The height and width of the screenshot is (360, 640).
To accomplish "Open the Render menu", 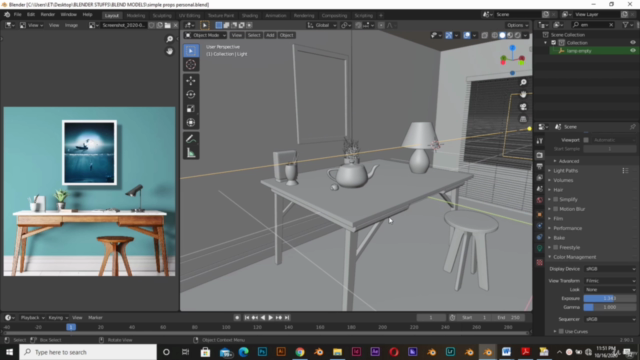I will pyautogui.click(x=47, y=15).
